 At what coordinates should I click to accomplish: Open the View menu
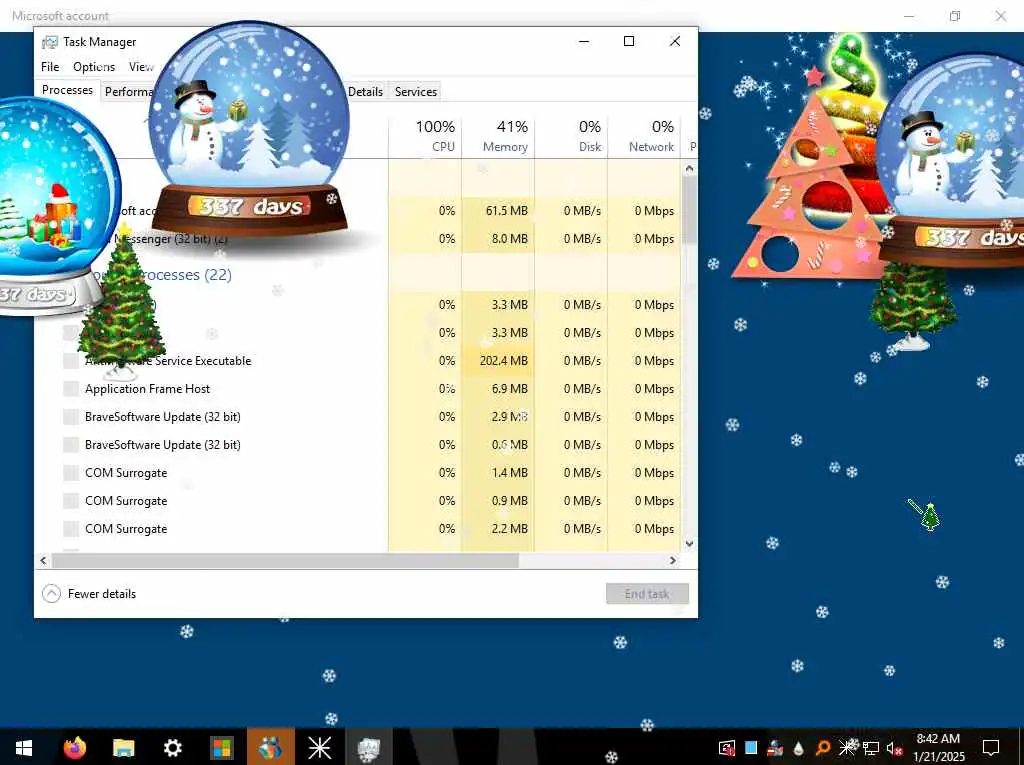(x=140, y=67)
